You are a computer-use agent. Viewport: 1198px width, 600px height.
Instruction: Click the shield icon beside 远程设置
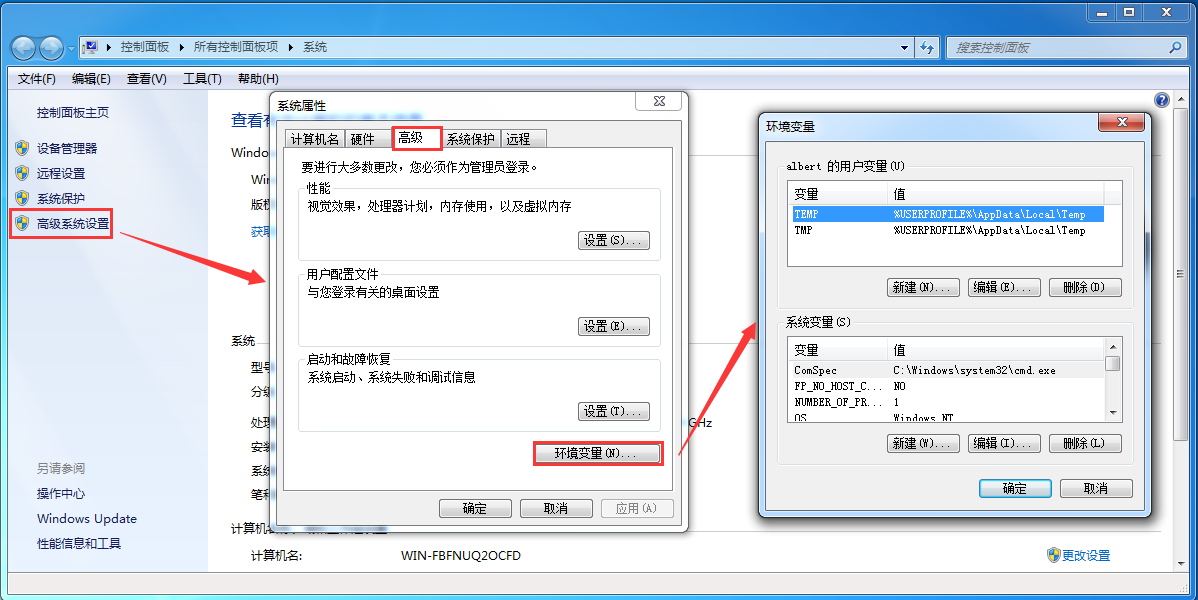(22, 174)
